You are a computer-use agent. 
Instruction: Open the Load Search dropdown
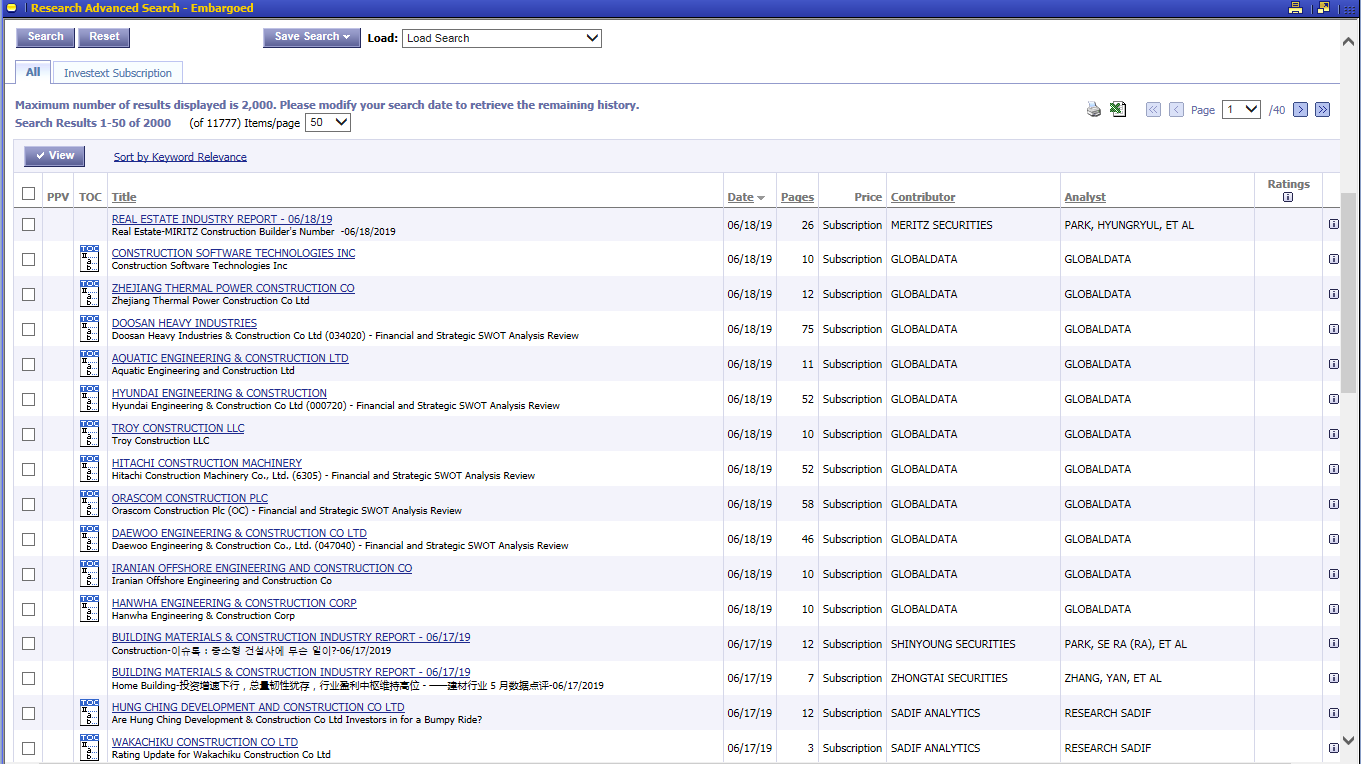502,38
